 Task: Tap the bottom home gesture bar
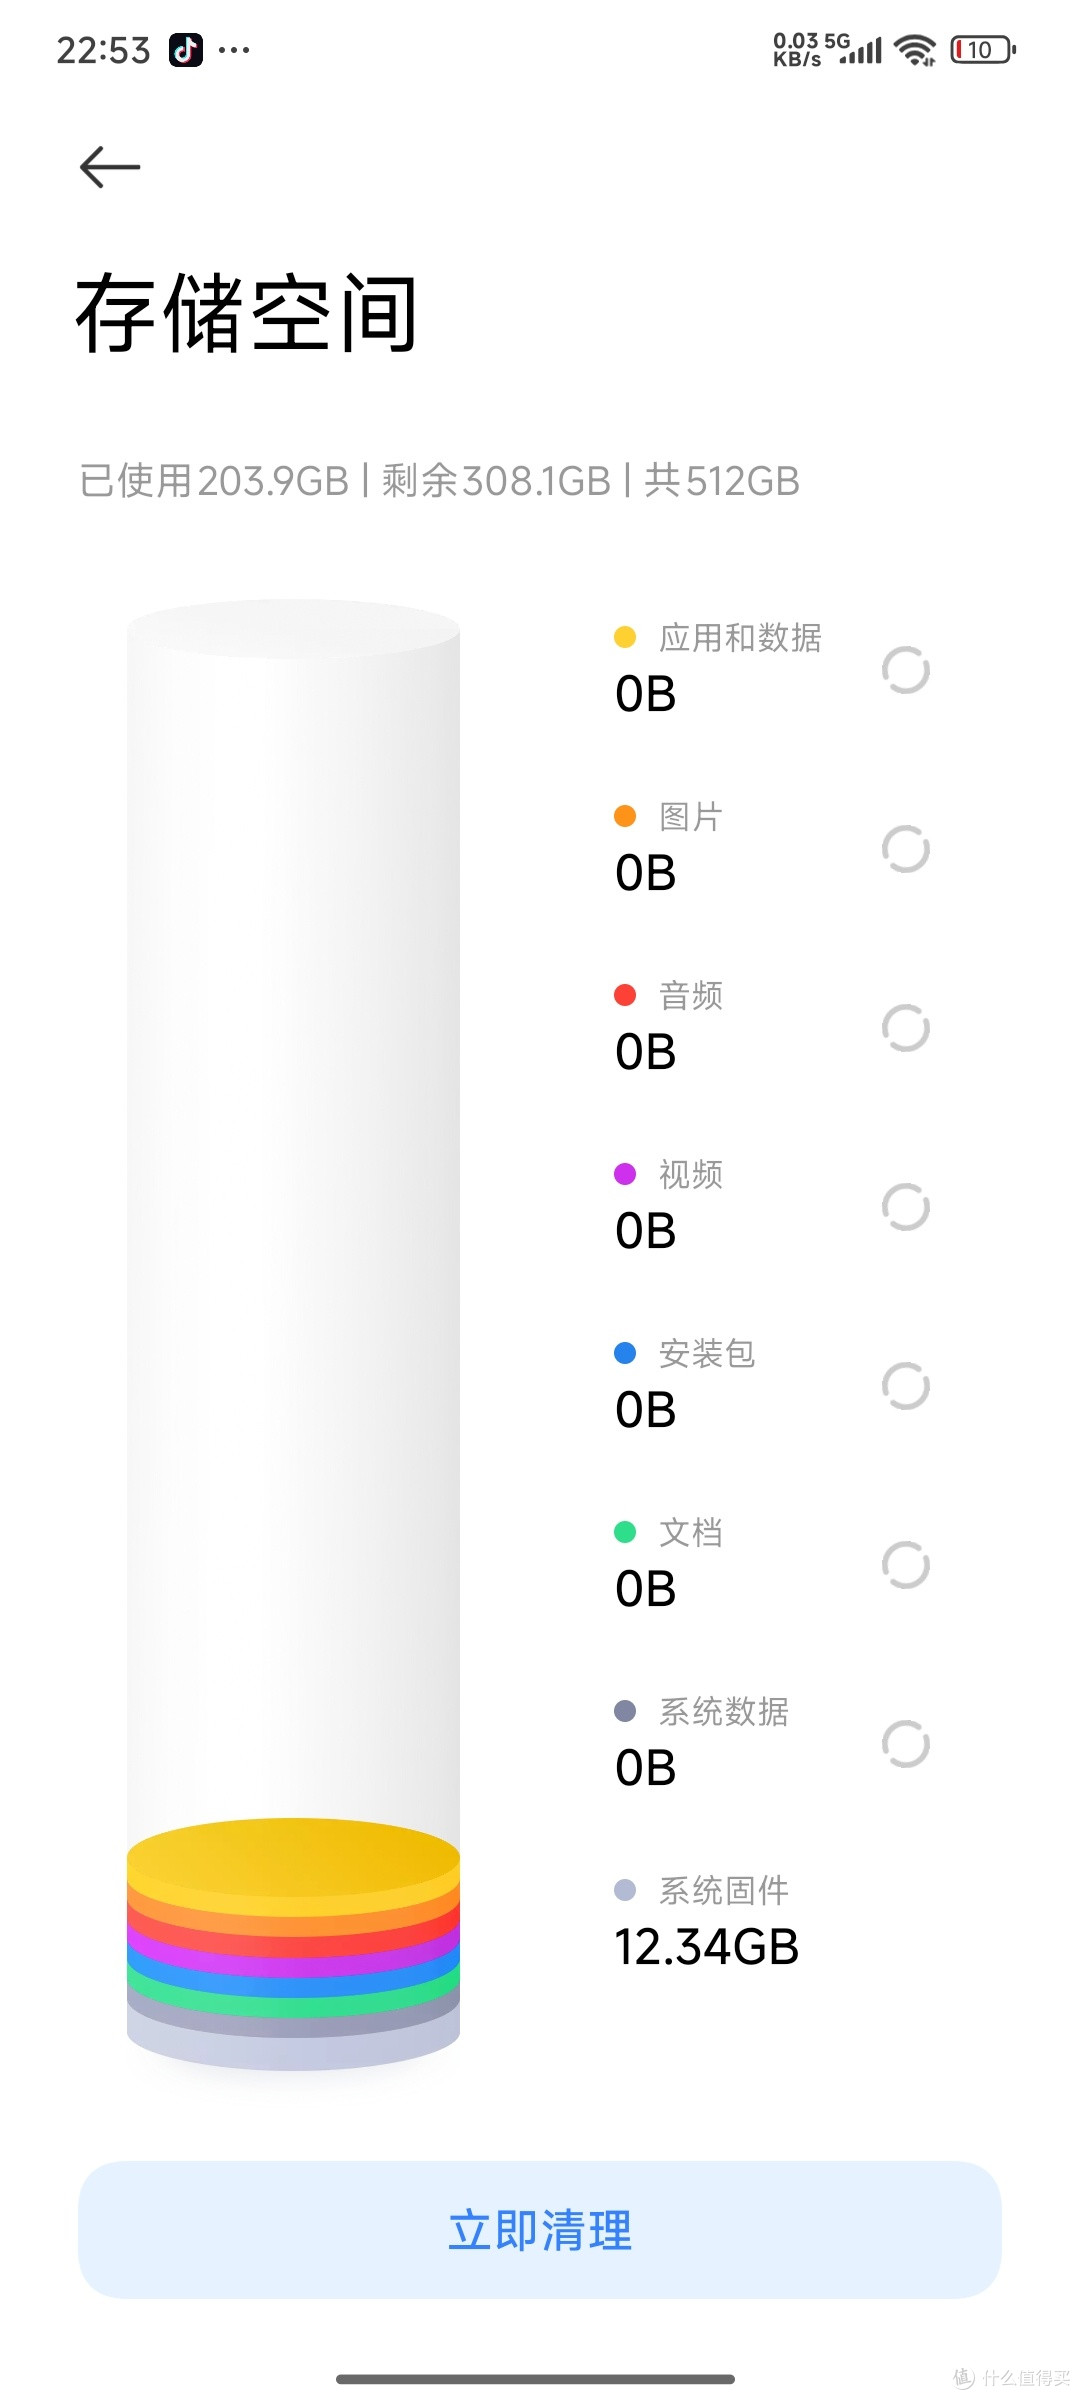pyautogui.click(x=536, y=2379)
